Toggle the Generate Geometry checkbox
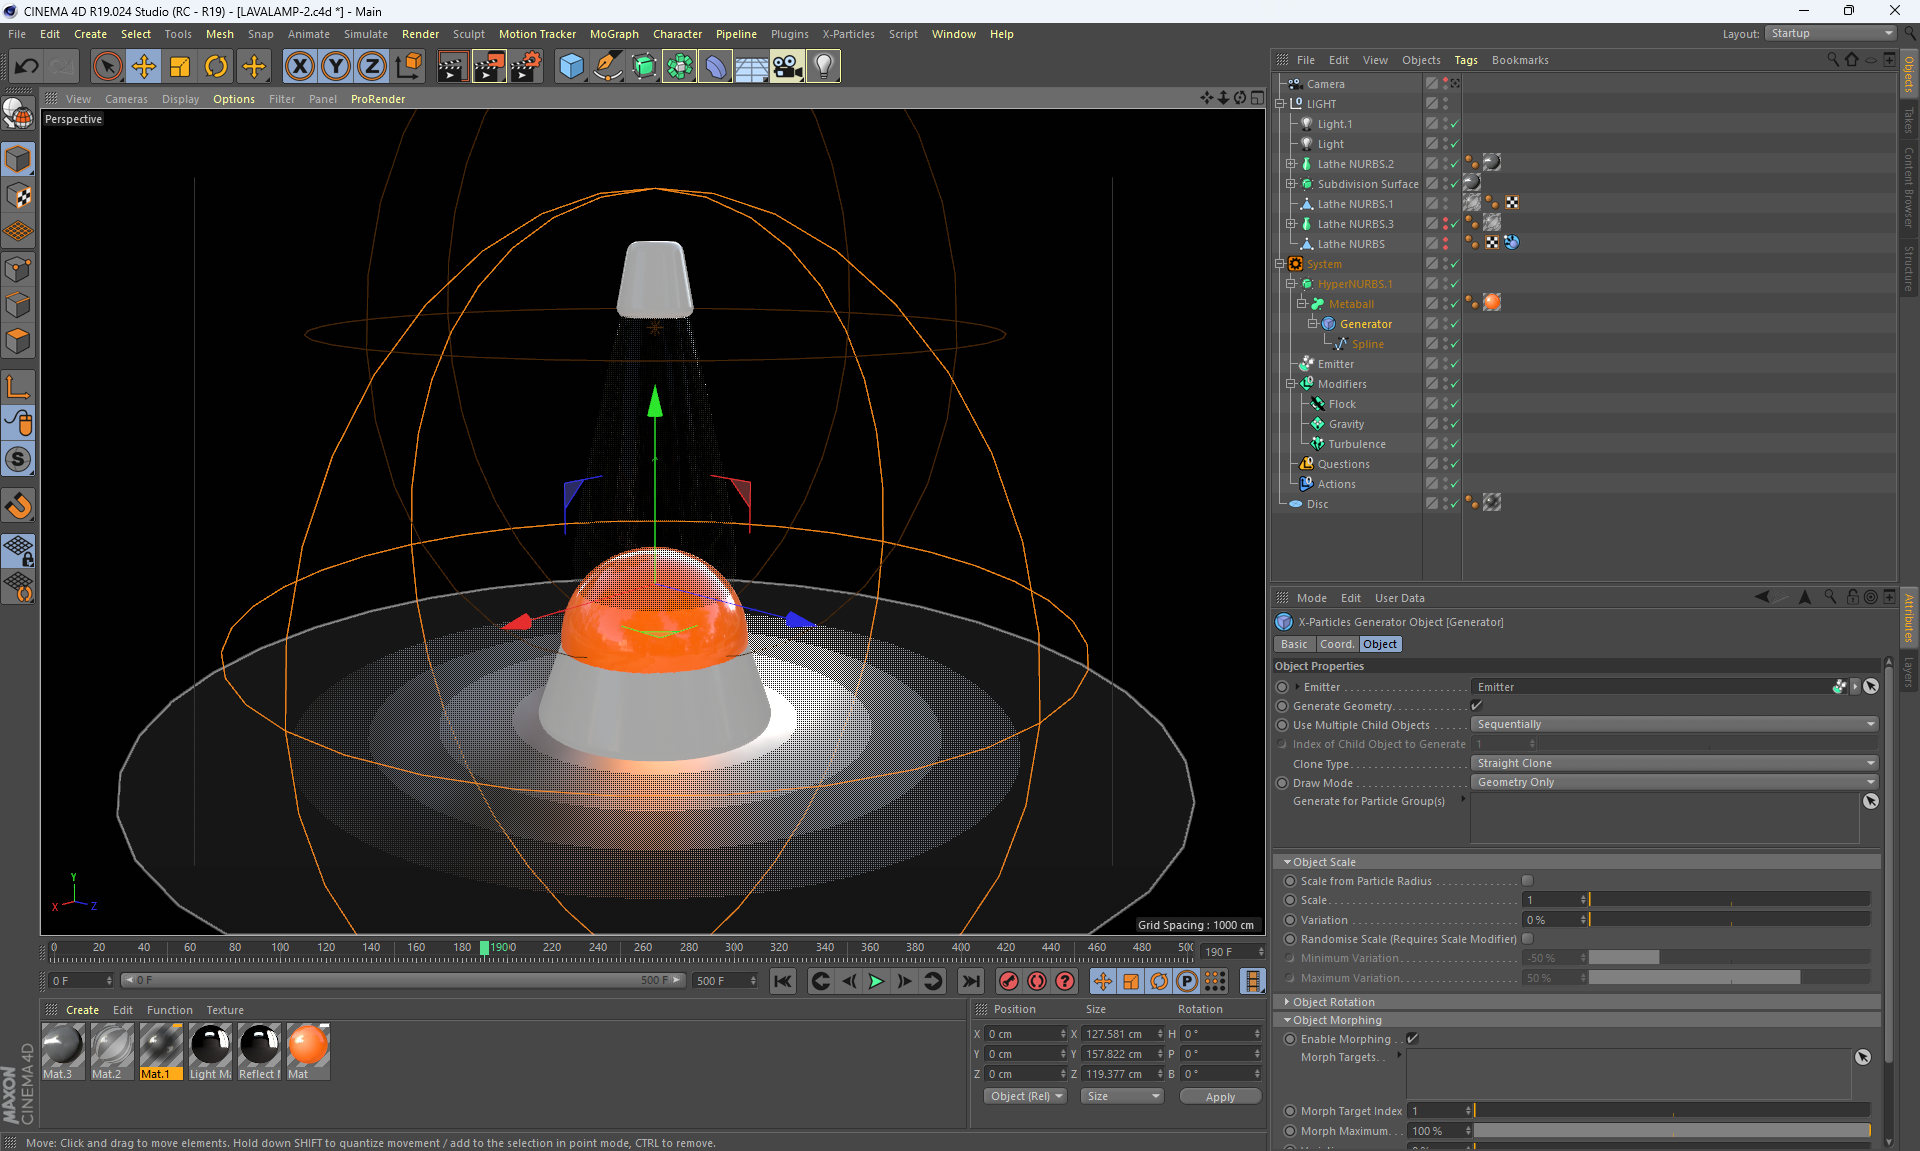 pyautogui.click(x=1477, y=706)
